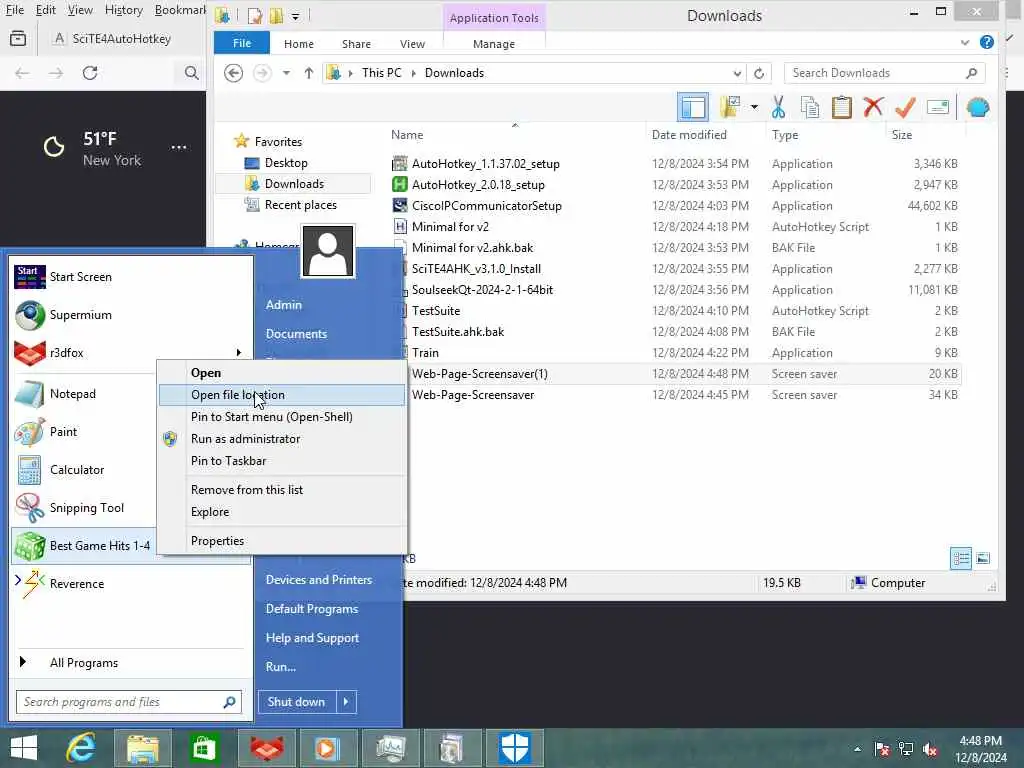
Task: Open Windows Store from the taskbar
Action: tap(204, 748)
